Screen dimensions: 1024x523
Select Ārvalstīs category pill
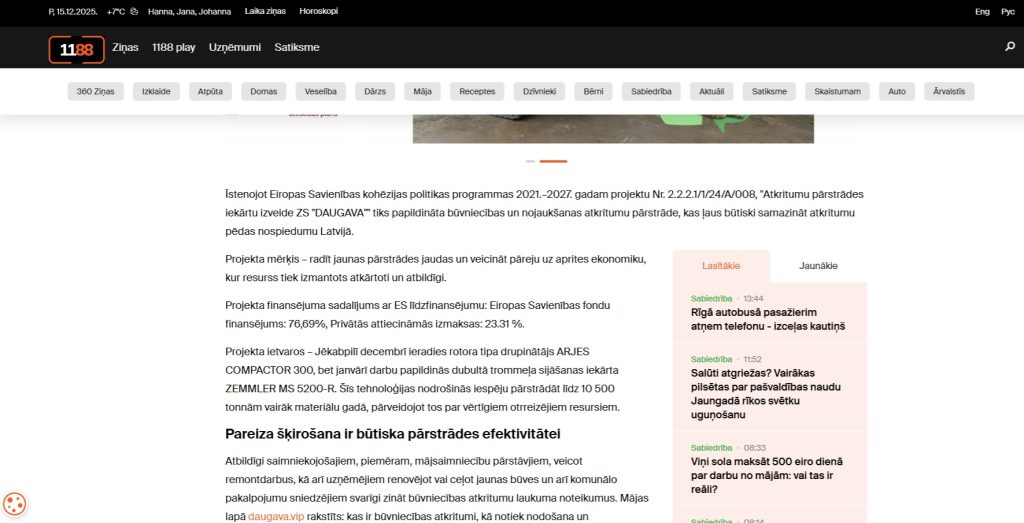click(x=949, y=91)
